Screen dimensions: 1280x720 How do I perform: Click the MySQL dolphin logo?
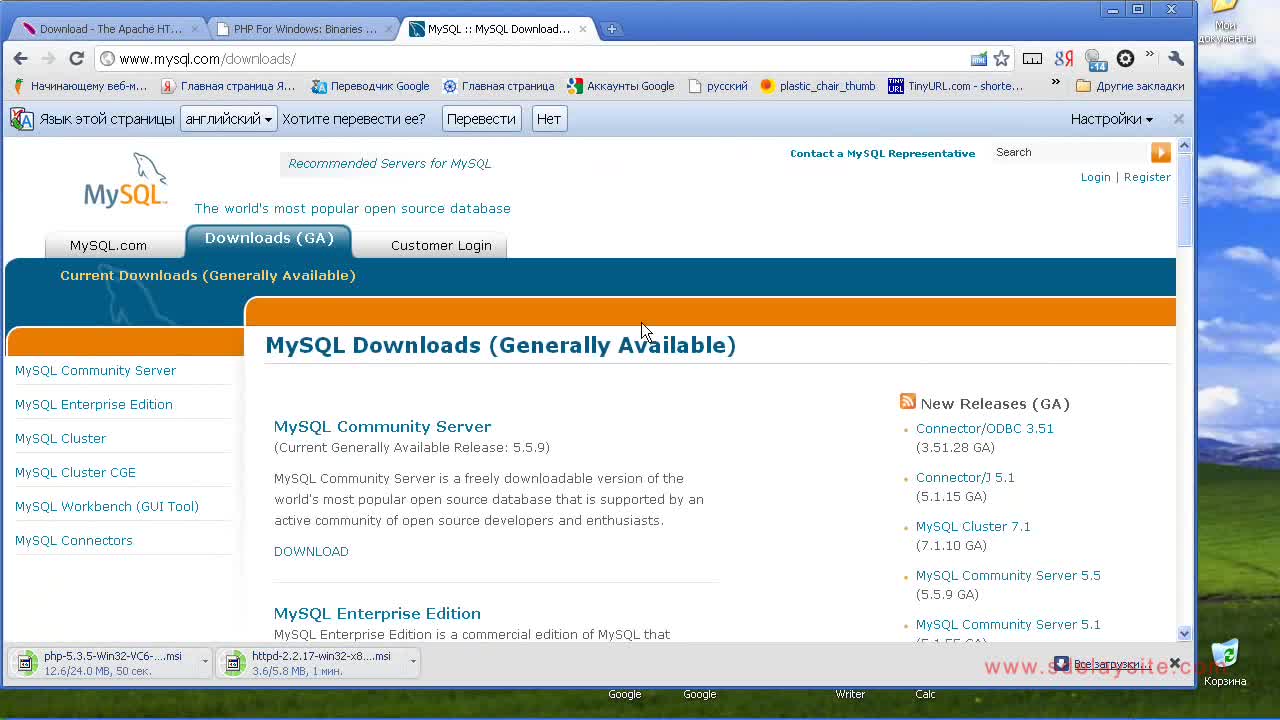tap(126, 181)
